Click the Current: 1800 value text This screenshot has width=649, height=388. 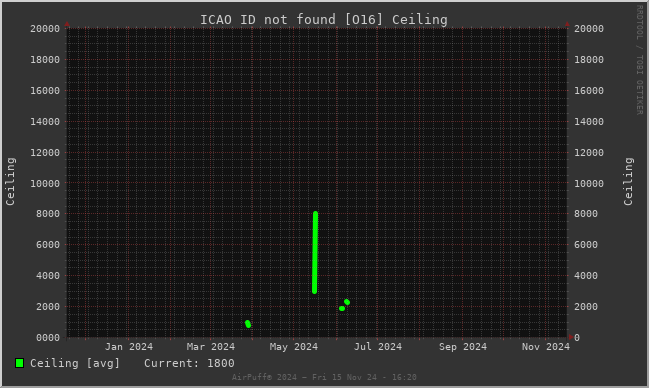coord(189,363)
